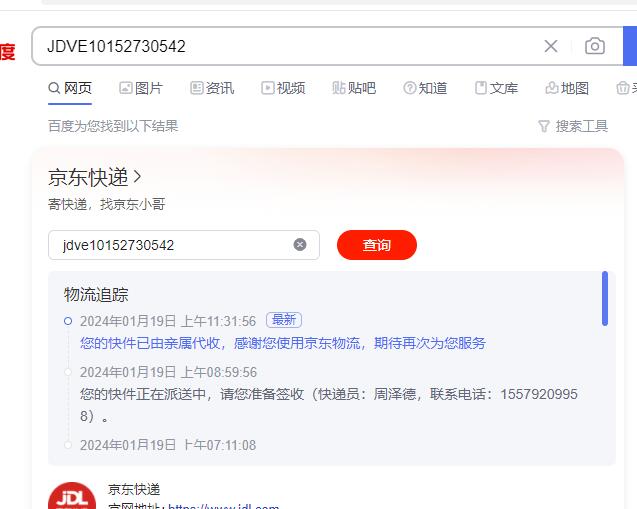
Task: Click the partially visible shopping tab icon
Action: [x=623, y=88]
